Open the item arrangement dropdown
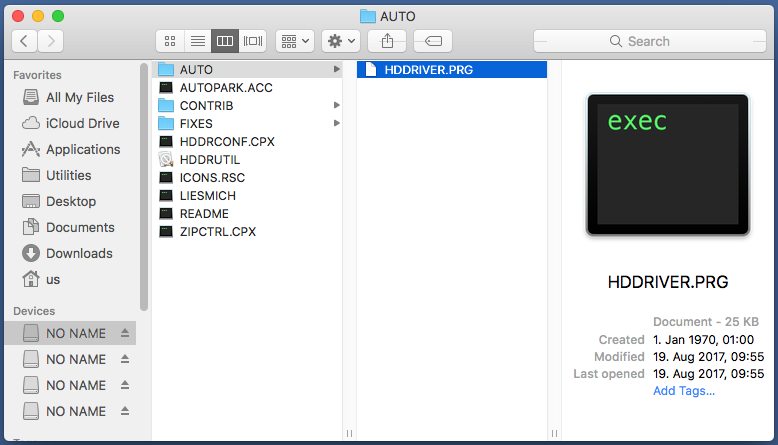This screenshot has width=778, height=445. click(295, 41)
